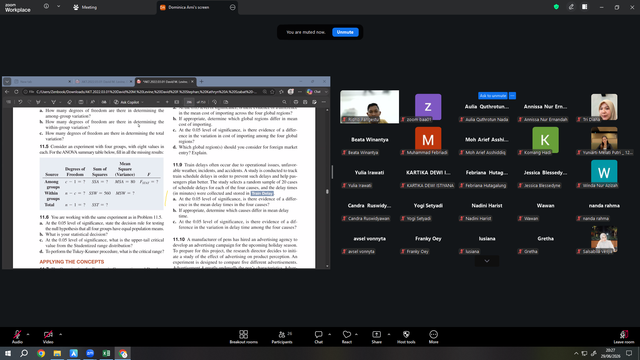Click the green encryption shield icon
The image size is (640, 360).
click(x=556, y=7)
